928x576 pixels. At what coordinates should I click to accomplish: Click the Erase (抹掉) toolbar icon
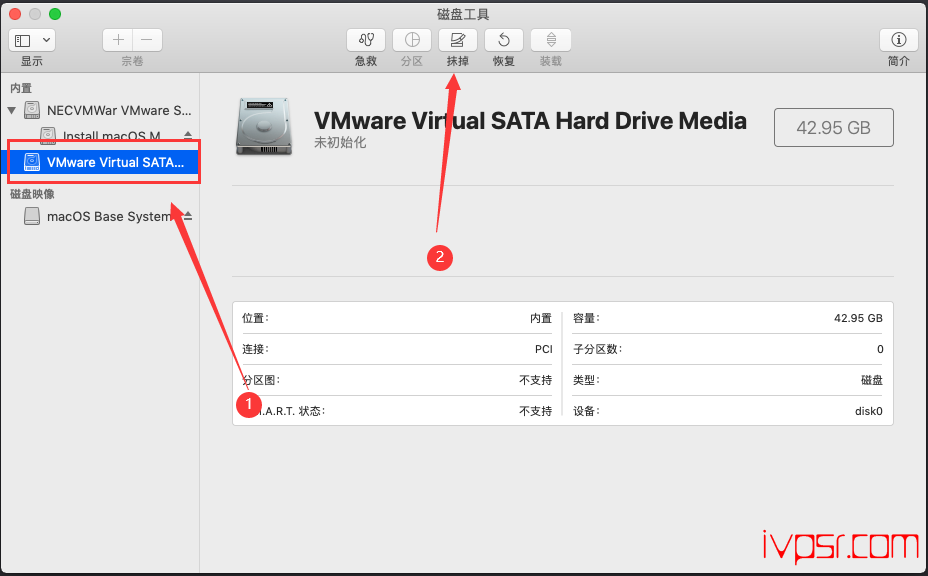(x=457, y=40)
